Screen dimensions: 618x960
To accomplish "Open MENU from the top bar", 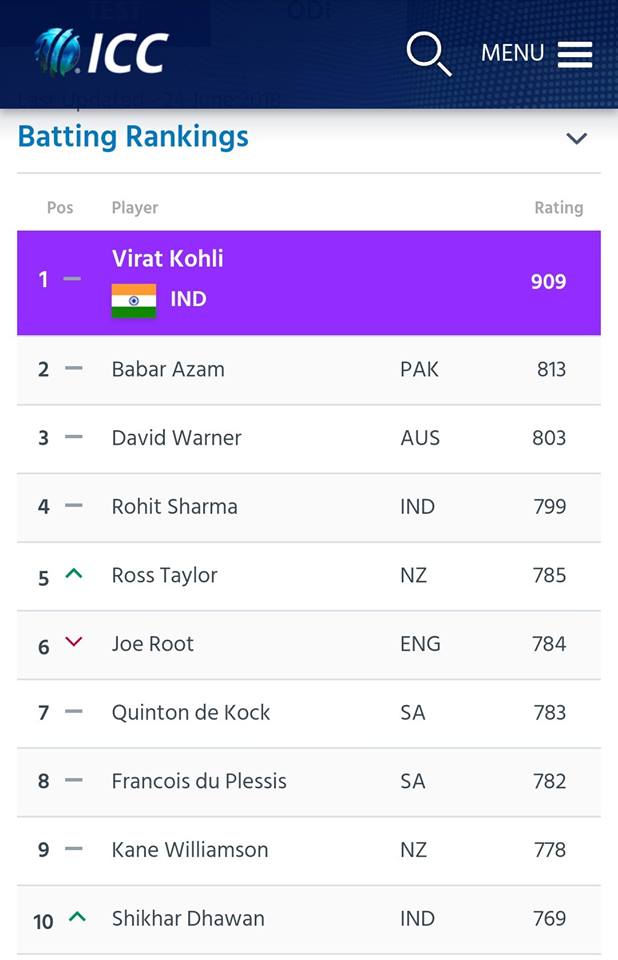I will (x=512, y=54).
